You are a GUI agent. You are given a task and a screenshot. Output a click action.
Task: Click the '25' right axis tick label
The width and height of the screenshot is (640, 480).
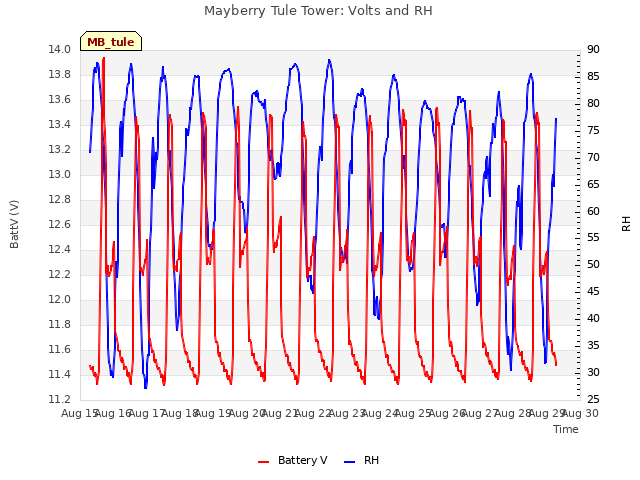593,399
